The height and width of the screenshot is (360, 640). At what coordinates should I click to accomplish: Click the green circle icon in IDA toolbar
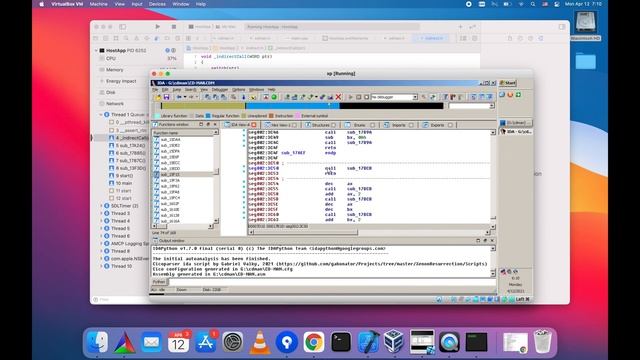pyautogui.click(x=274, y=97)
